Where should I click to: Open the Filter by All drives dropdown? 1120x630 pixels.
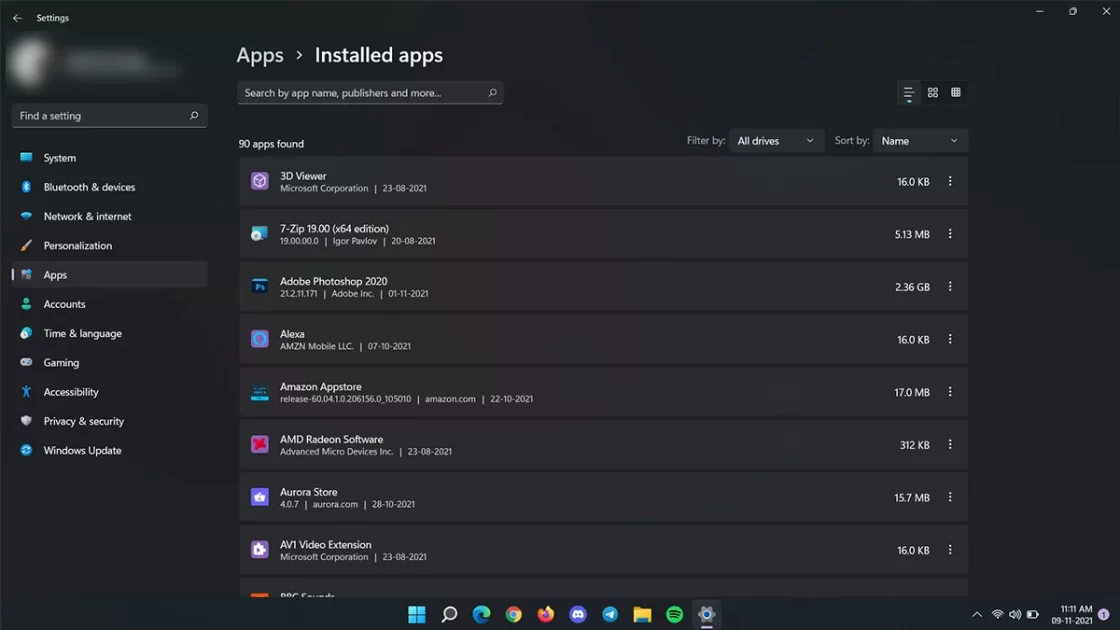pos(776,141)
